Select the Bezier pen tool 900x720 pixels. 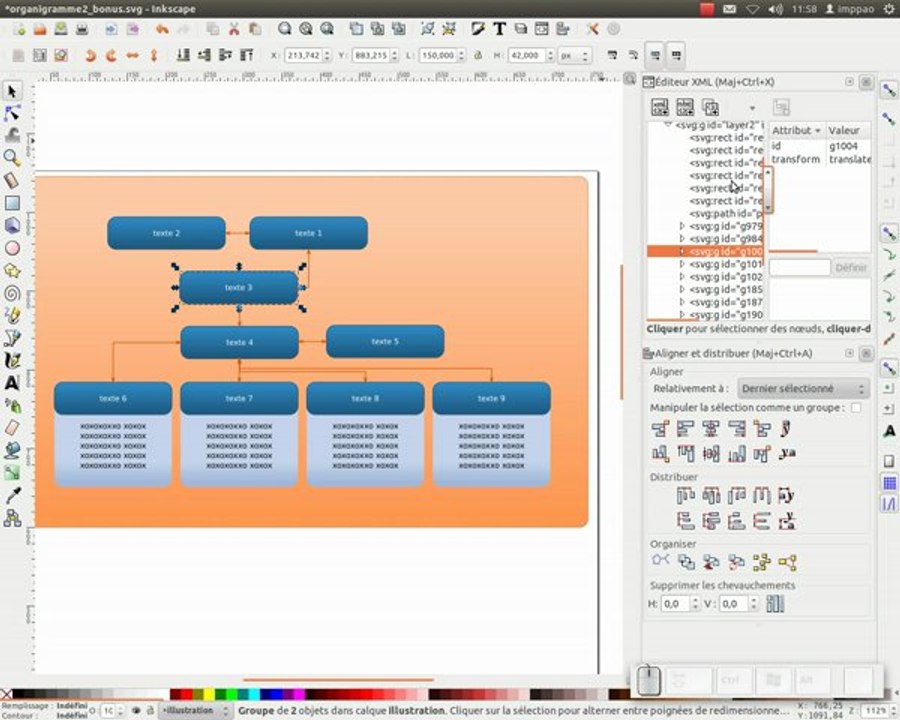[12, 338]
